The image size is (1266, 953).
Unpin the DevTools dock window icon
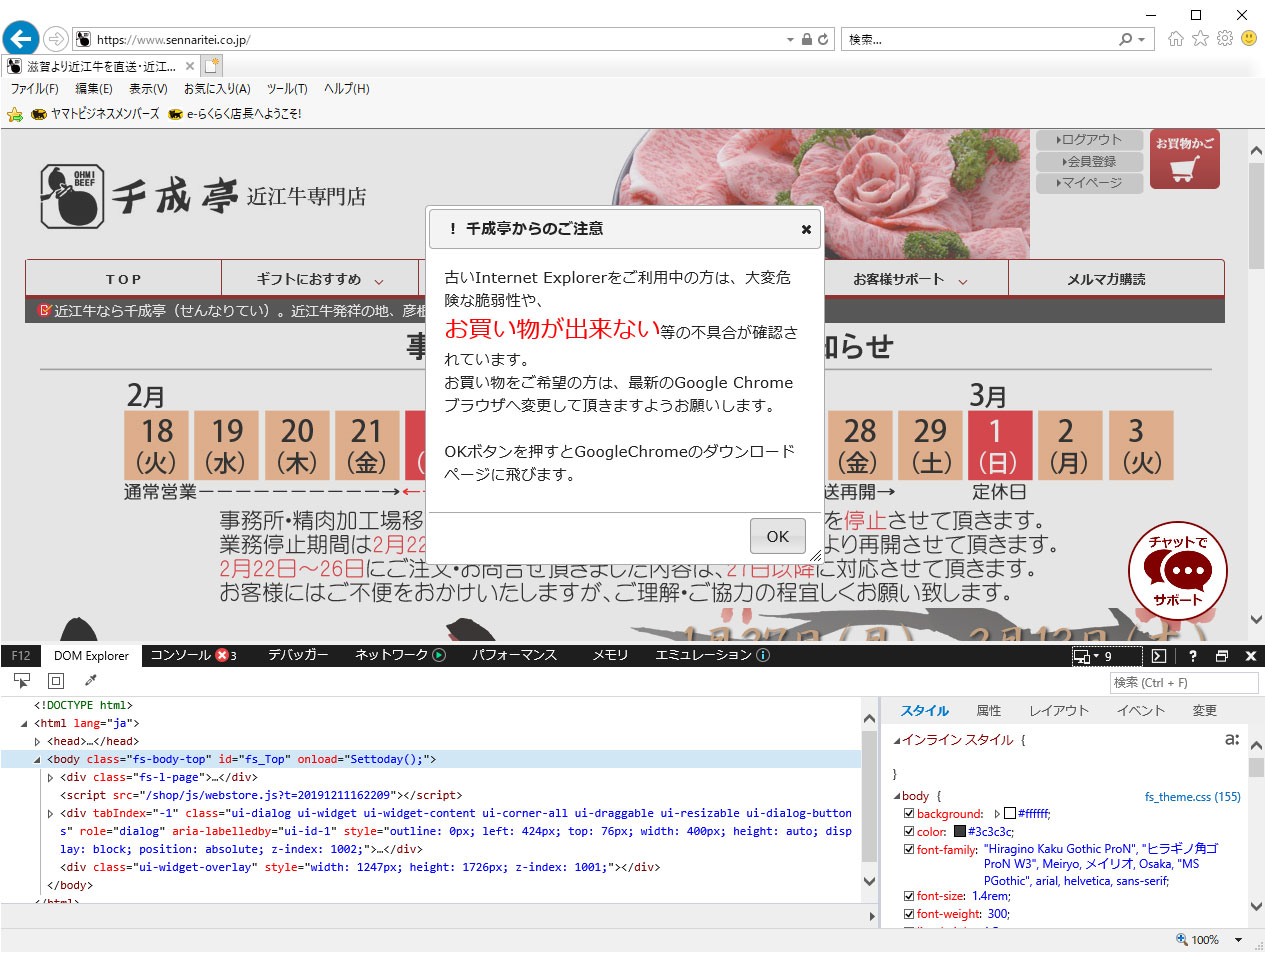(1221, 656)
